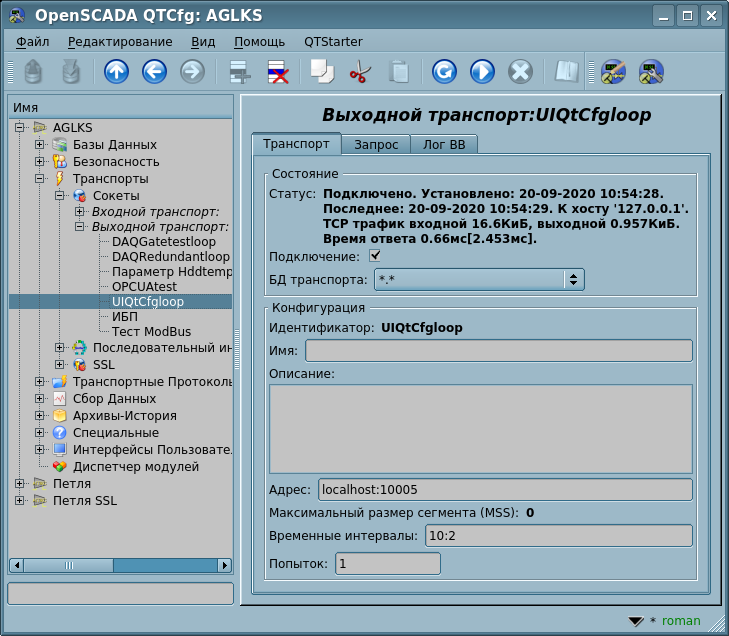Click the Попыток input field
The width and height of the screenshot is (729, 636).
point(388,563)
